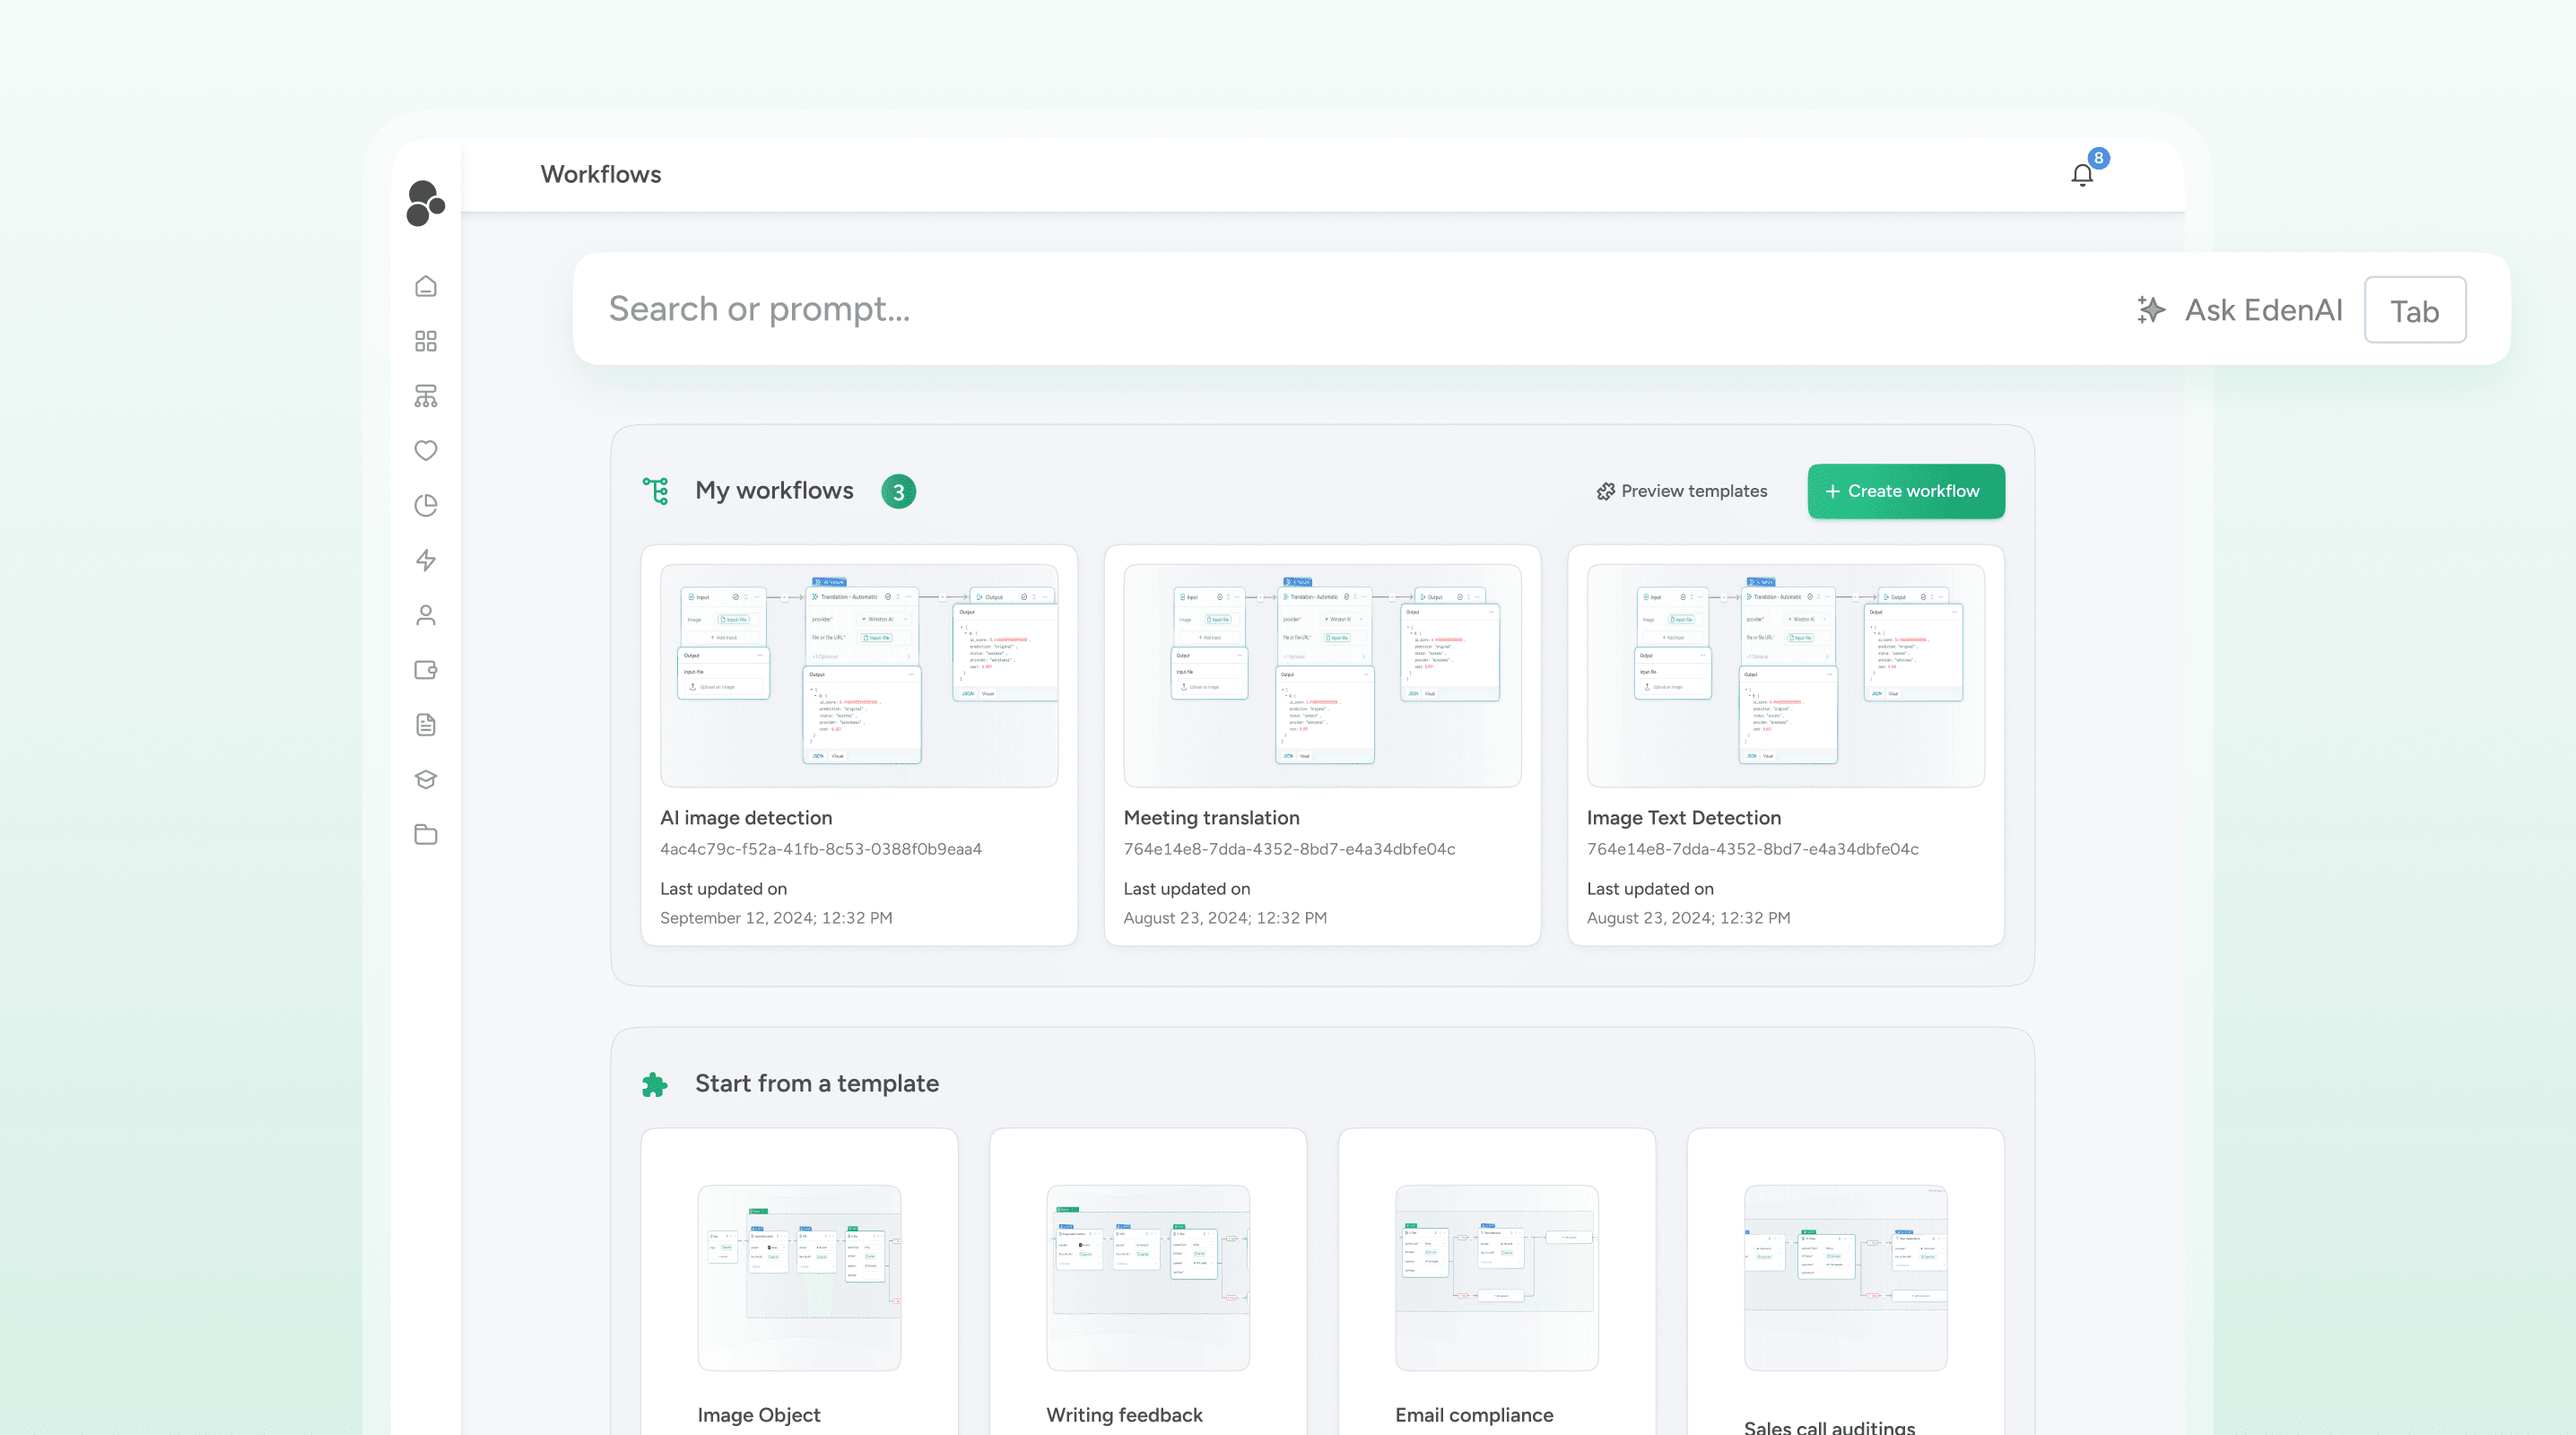Click the home icon in the sidebar
2576x1435 pixels.
425,286
